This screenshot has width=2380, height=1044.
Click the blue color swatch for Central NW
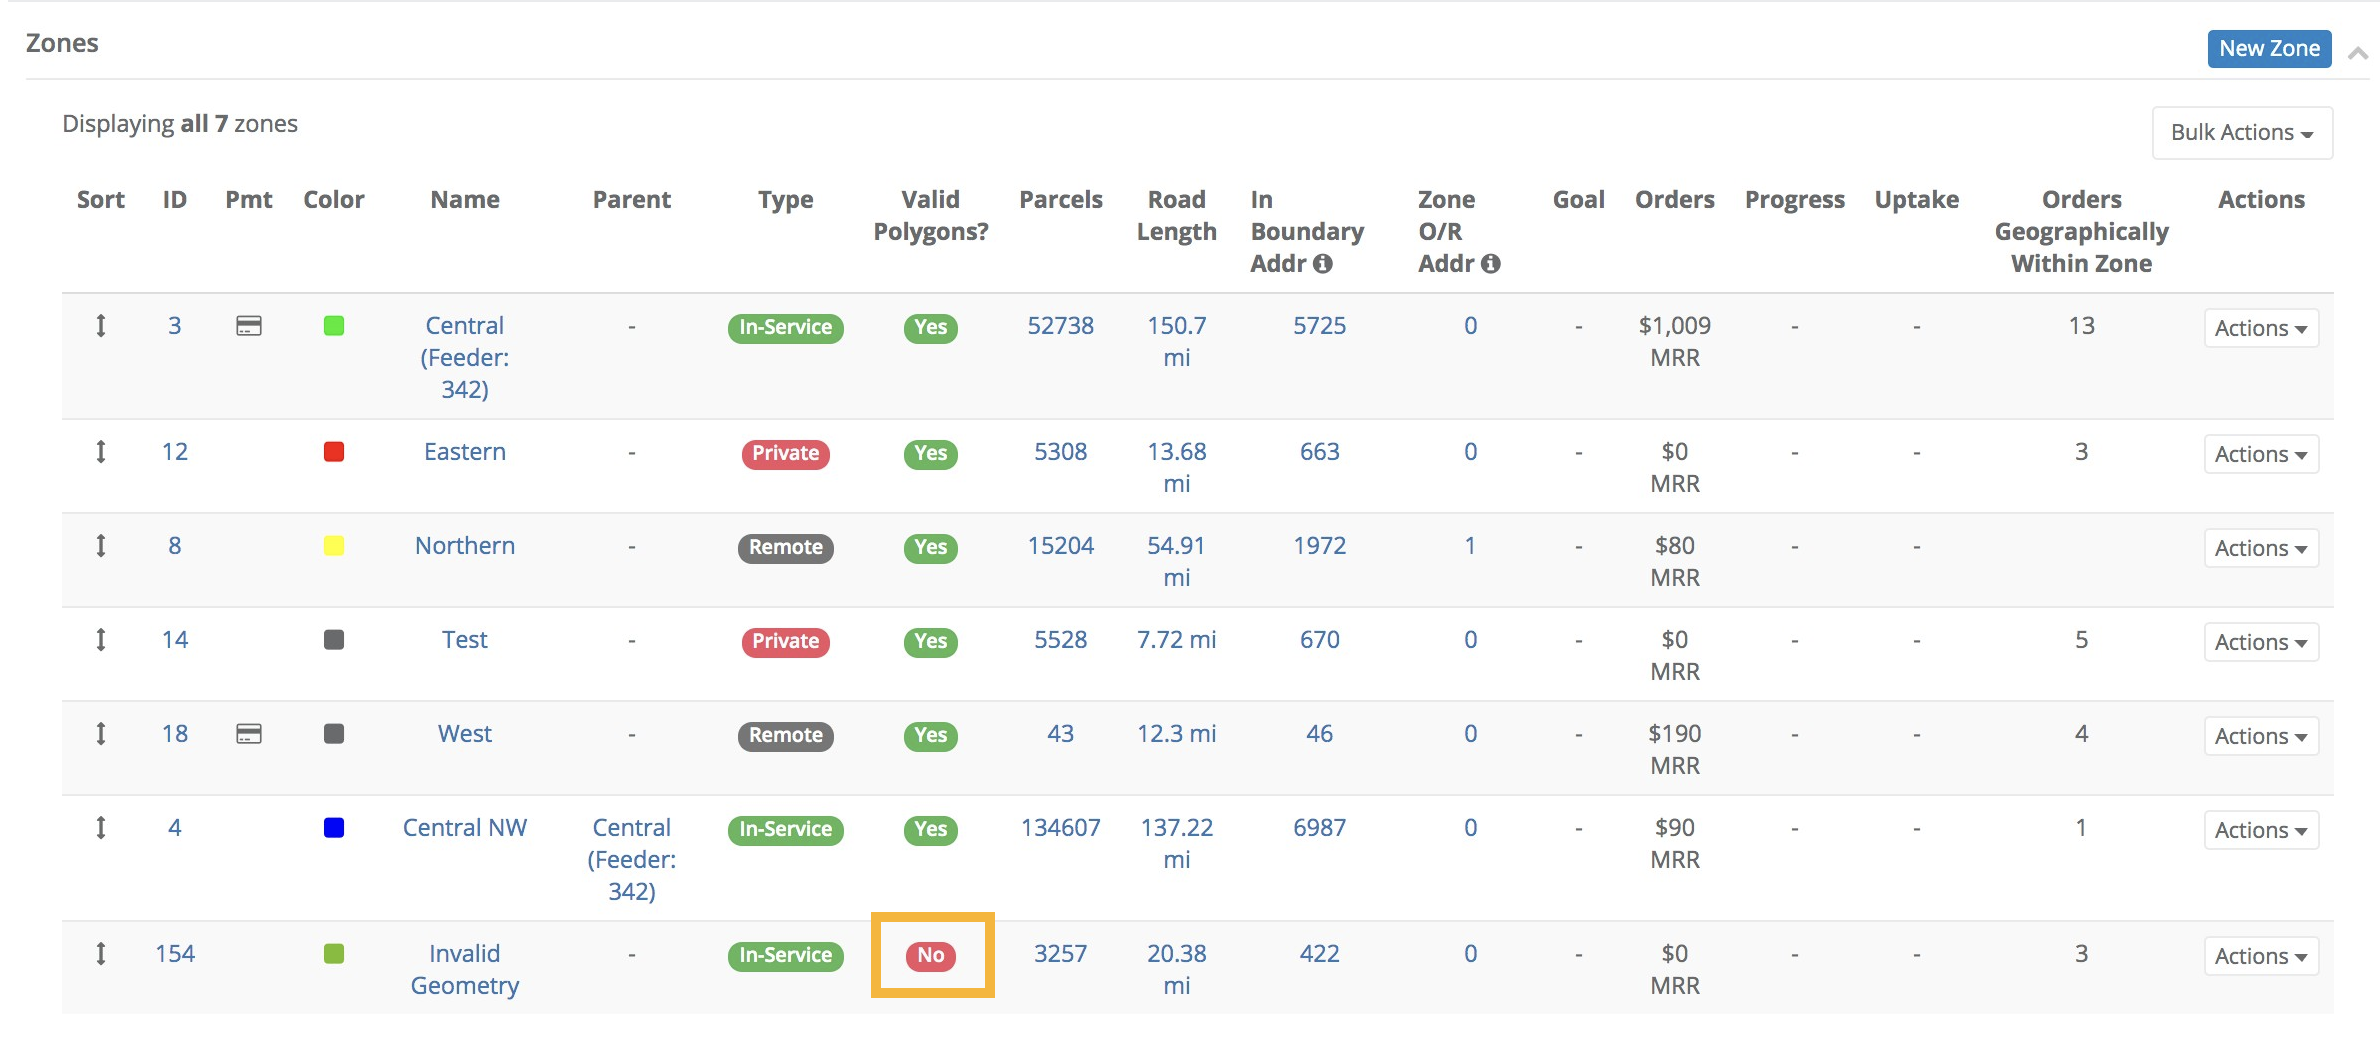tap(334, 828)
